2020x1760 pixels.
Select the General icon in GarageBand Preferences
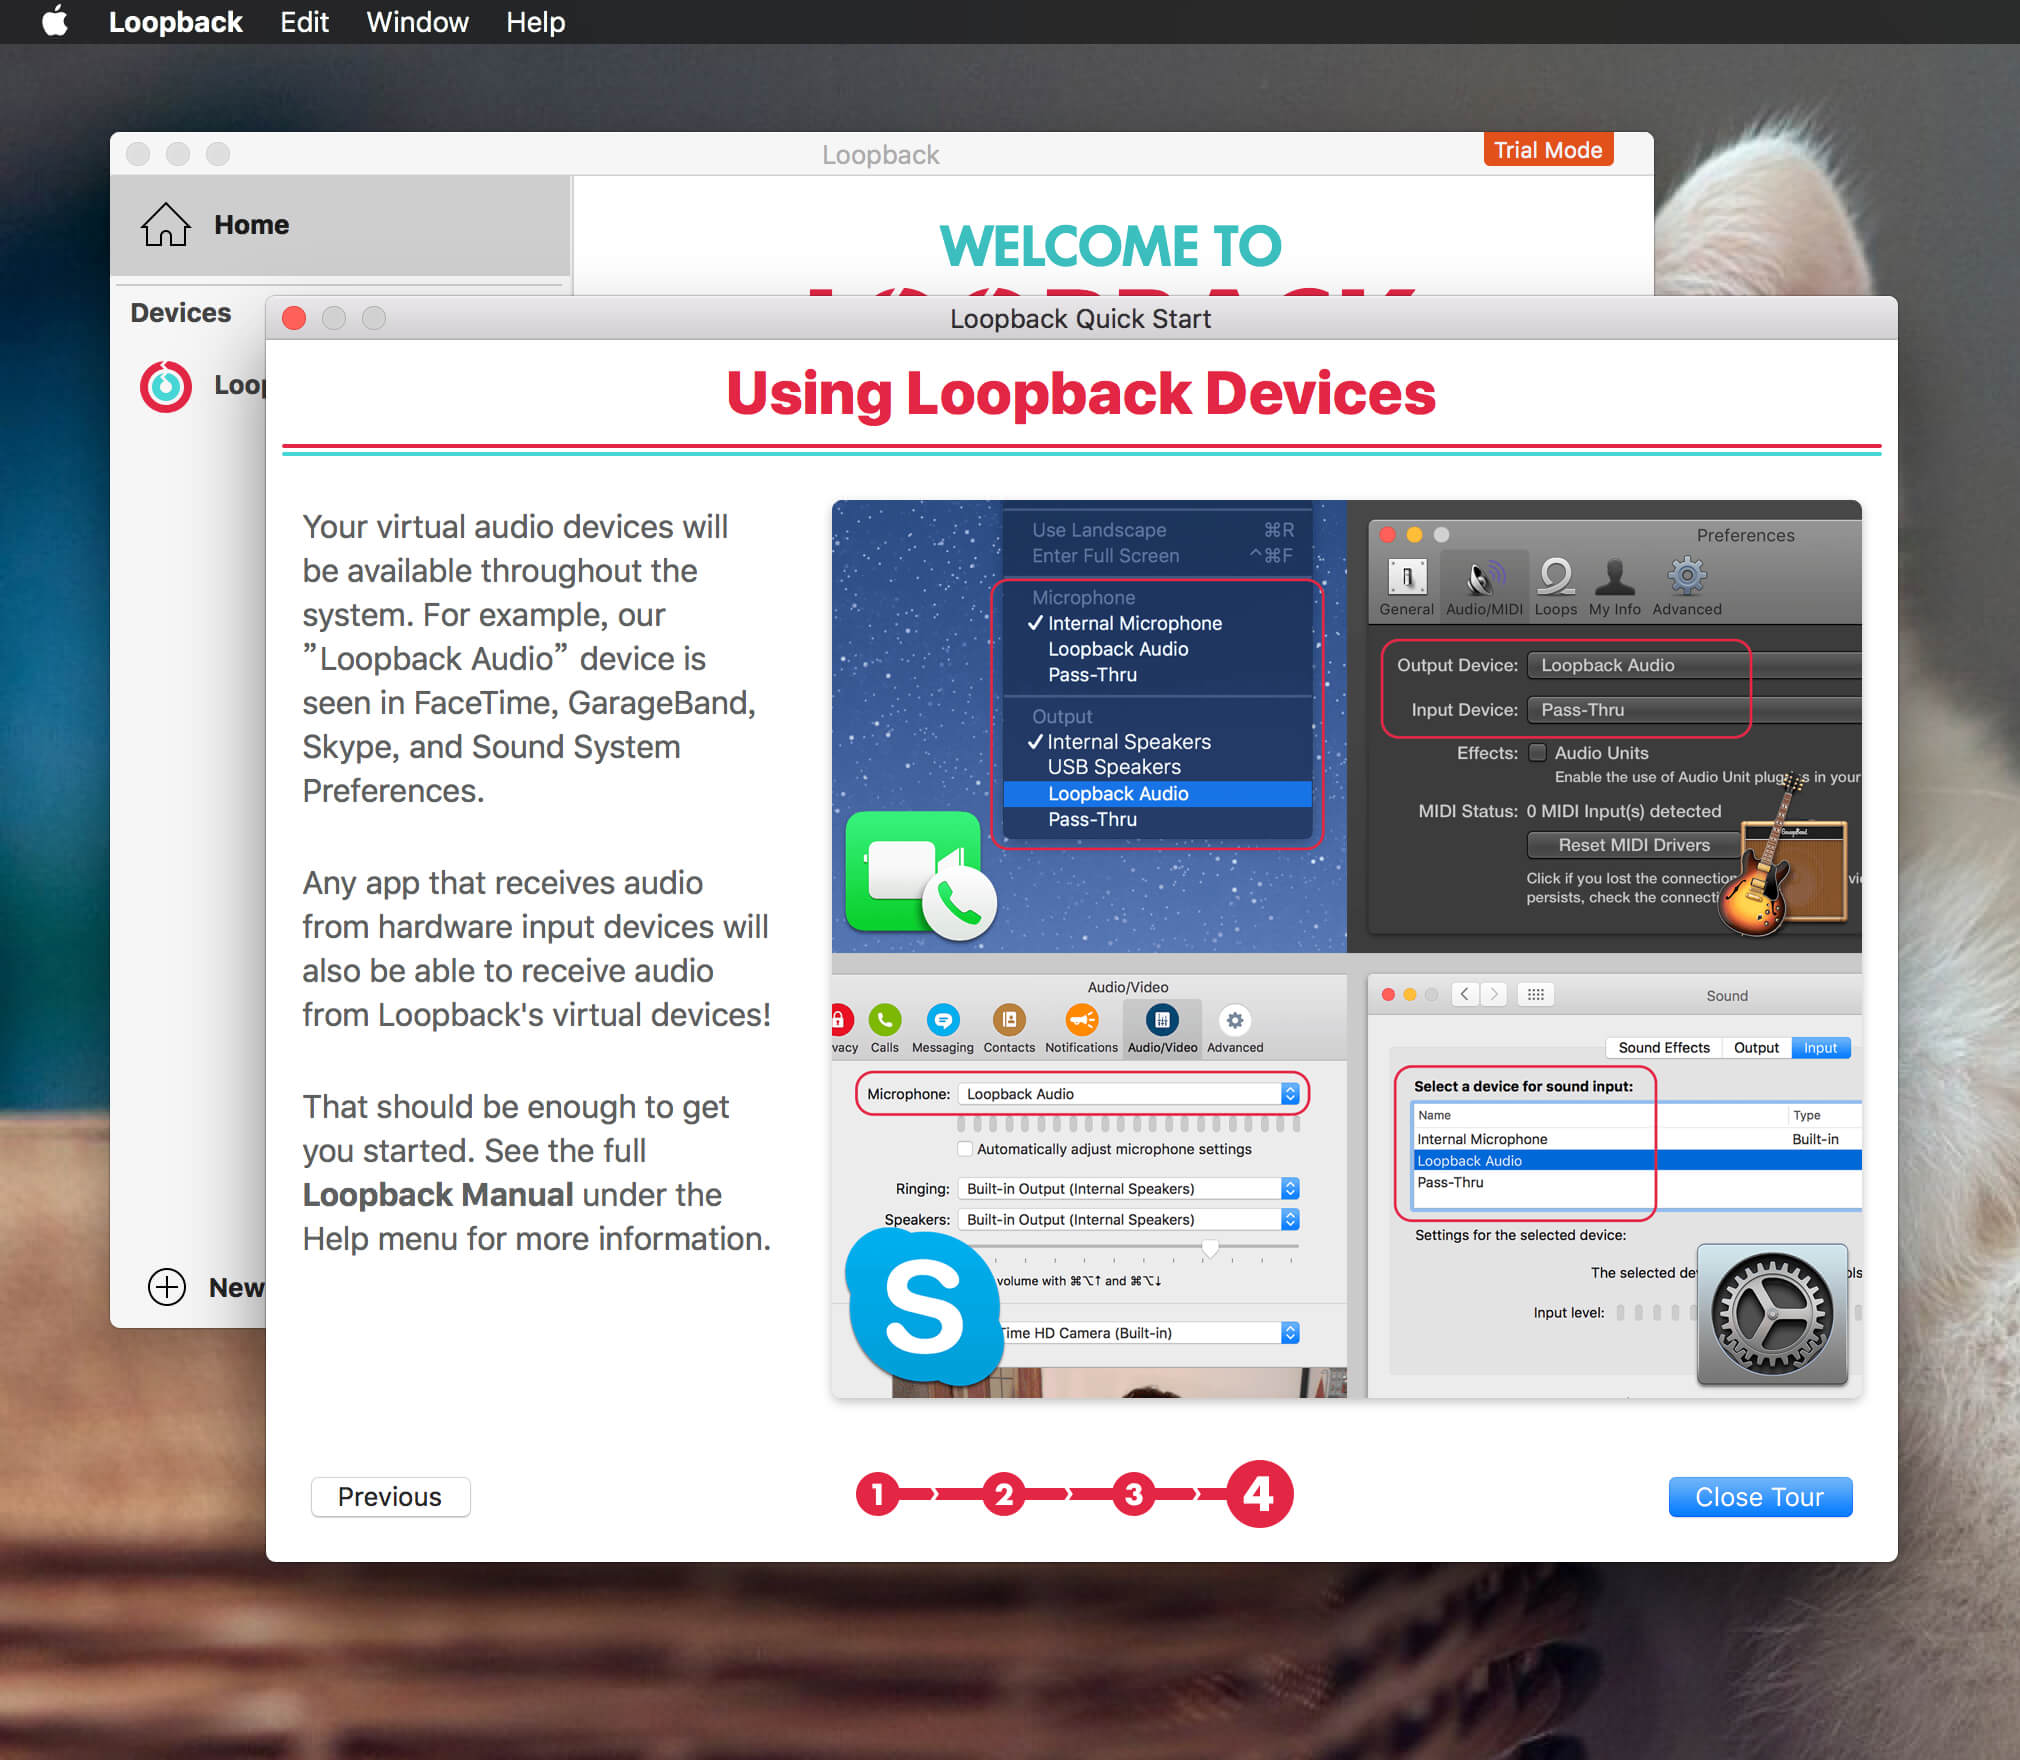click(x=1406, y=587)
